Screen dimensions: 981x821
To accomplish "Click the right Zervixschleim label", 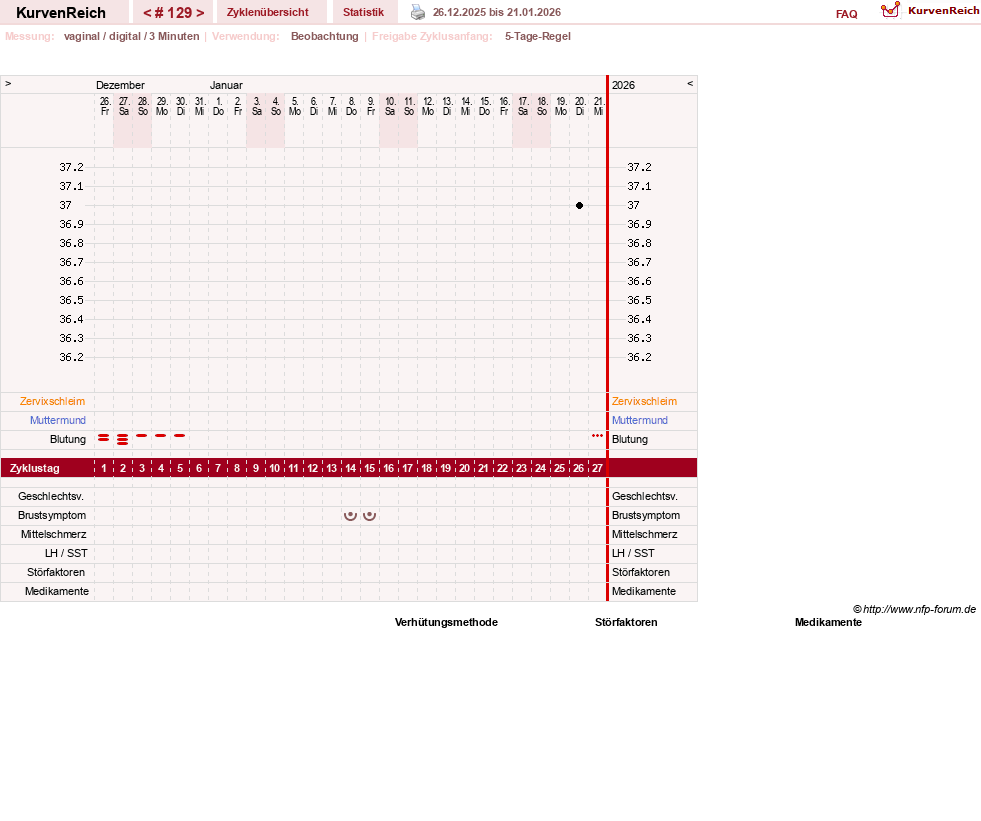I will (x=644, y=401).
